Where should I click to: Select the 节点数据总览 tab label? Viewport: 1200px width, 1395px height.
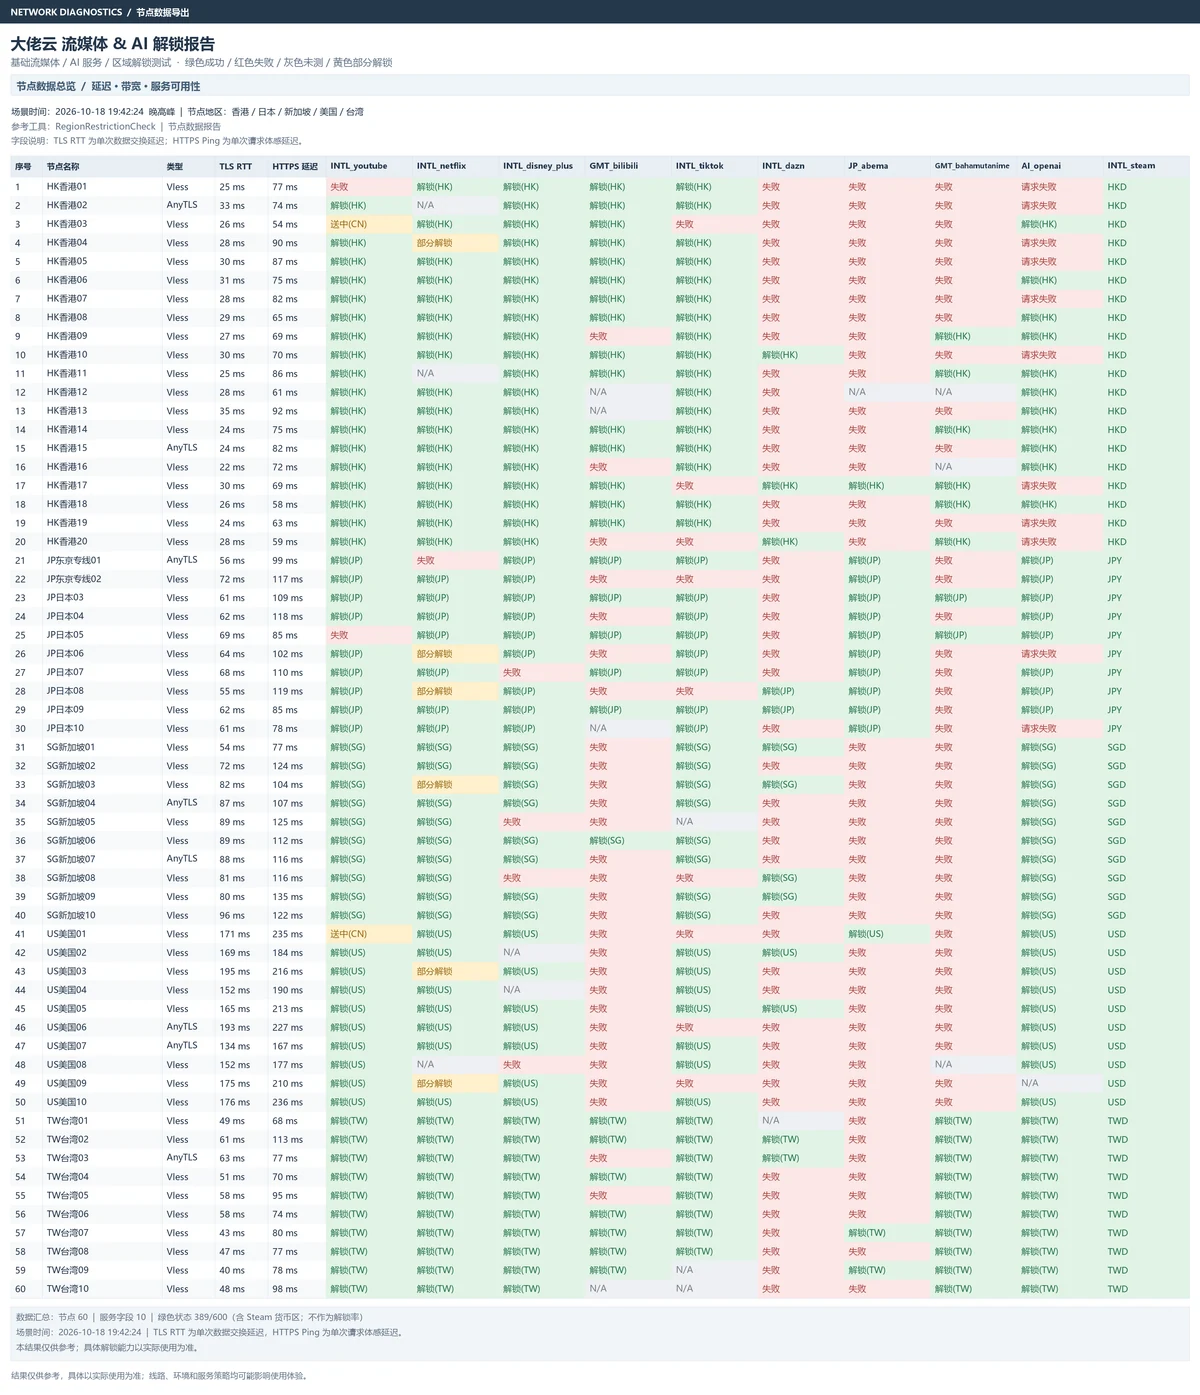tap(46, 86)
